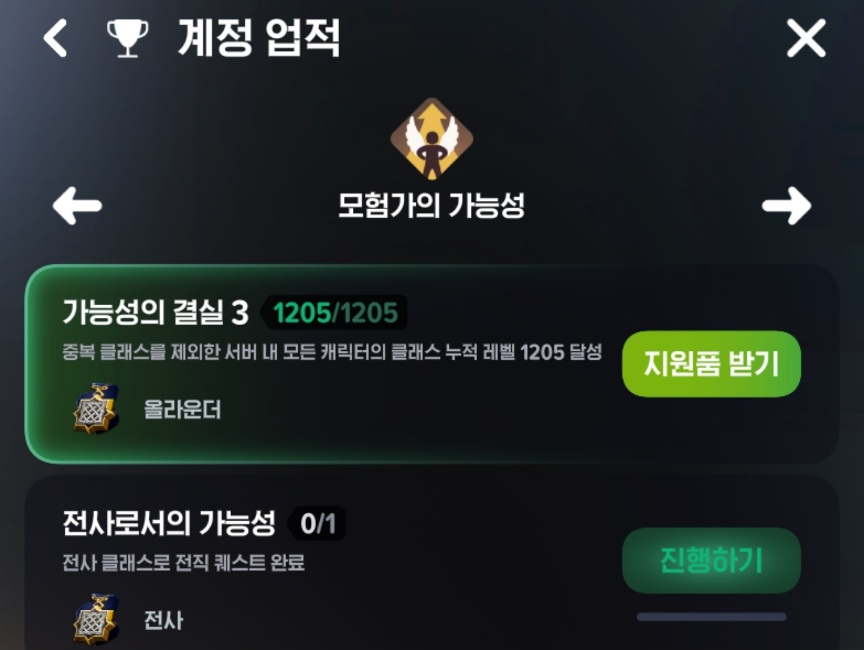The height and width of the screenshot is (650, 864).
Task: Go back with the top-left chevron
Action: pyautogui.click(x=56, y=38)
